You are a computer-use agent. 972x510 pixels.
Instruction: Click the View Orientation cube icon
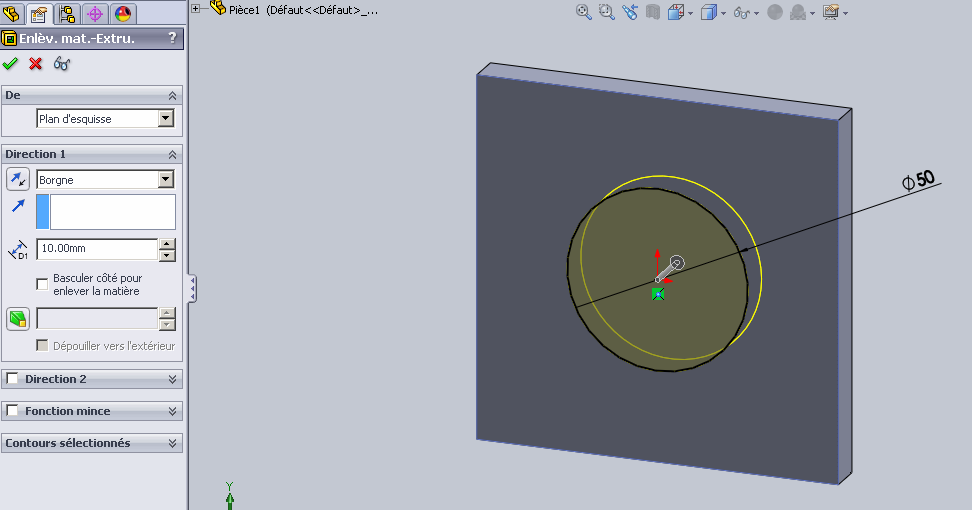point(675,12)
